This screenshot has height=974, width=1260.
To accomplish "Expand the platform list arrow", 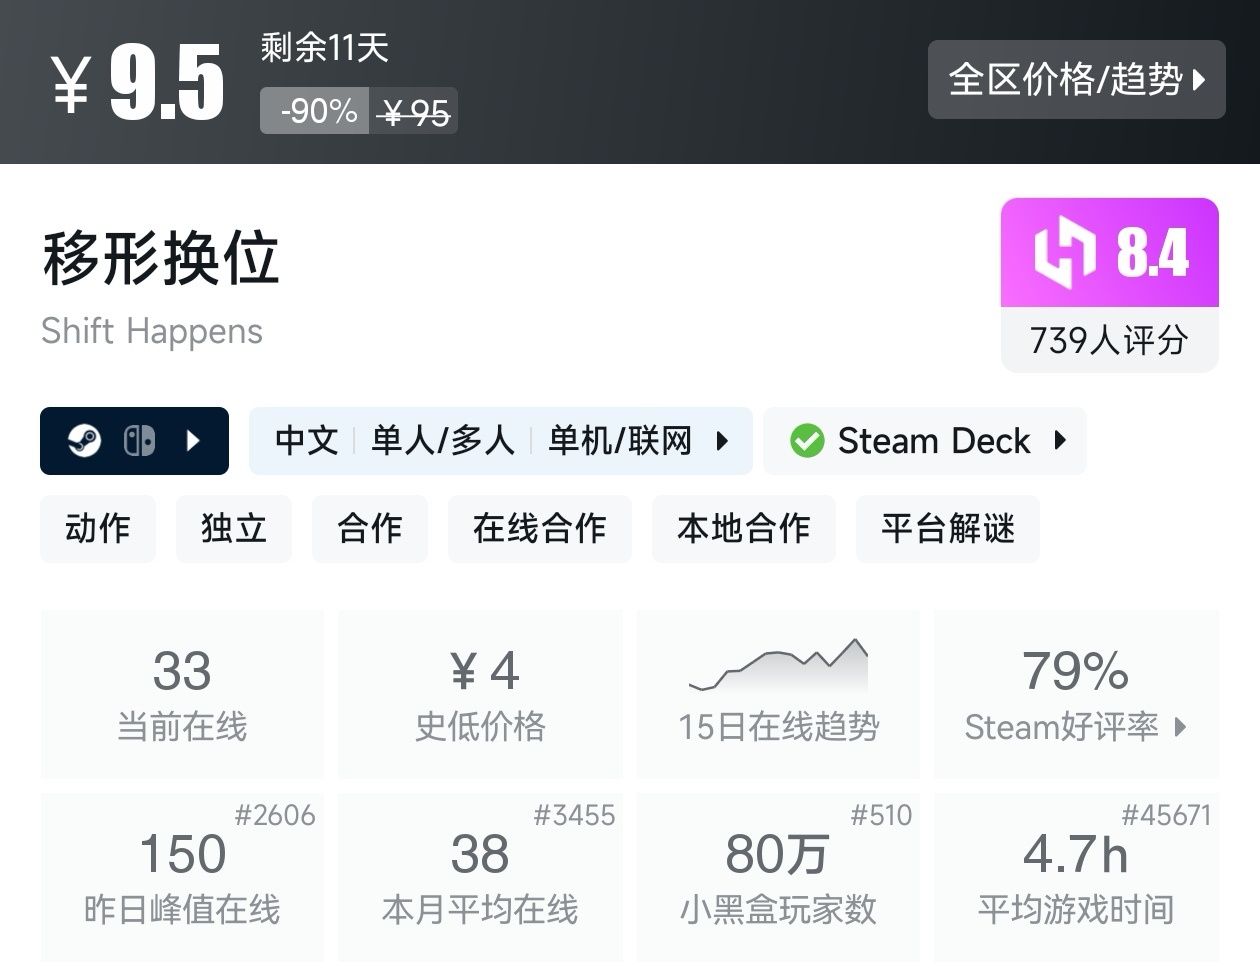I will point(194,441).
